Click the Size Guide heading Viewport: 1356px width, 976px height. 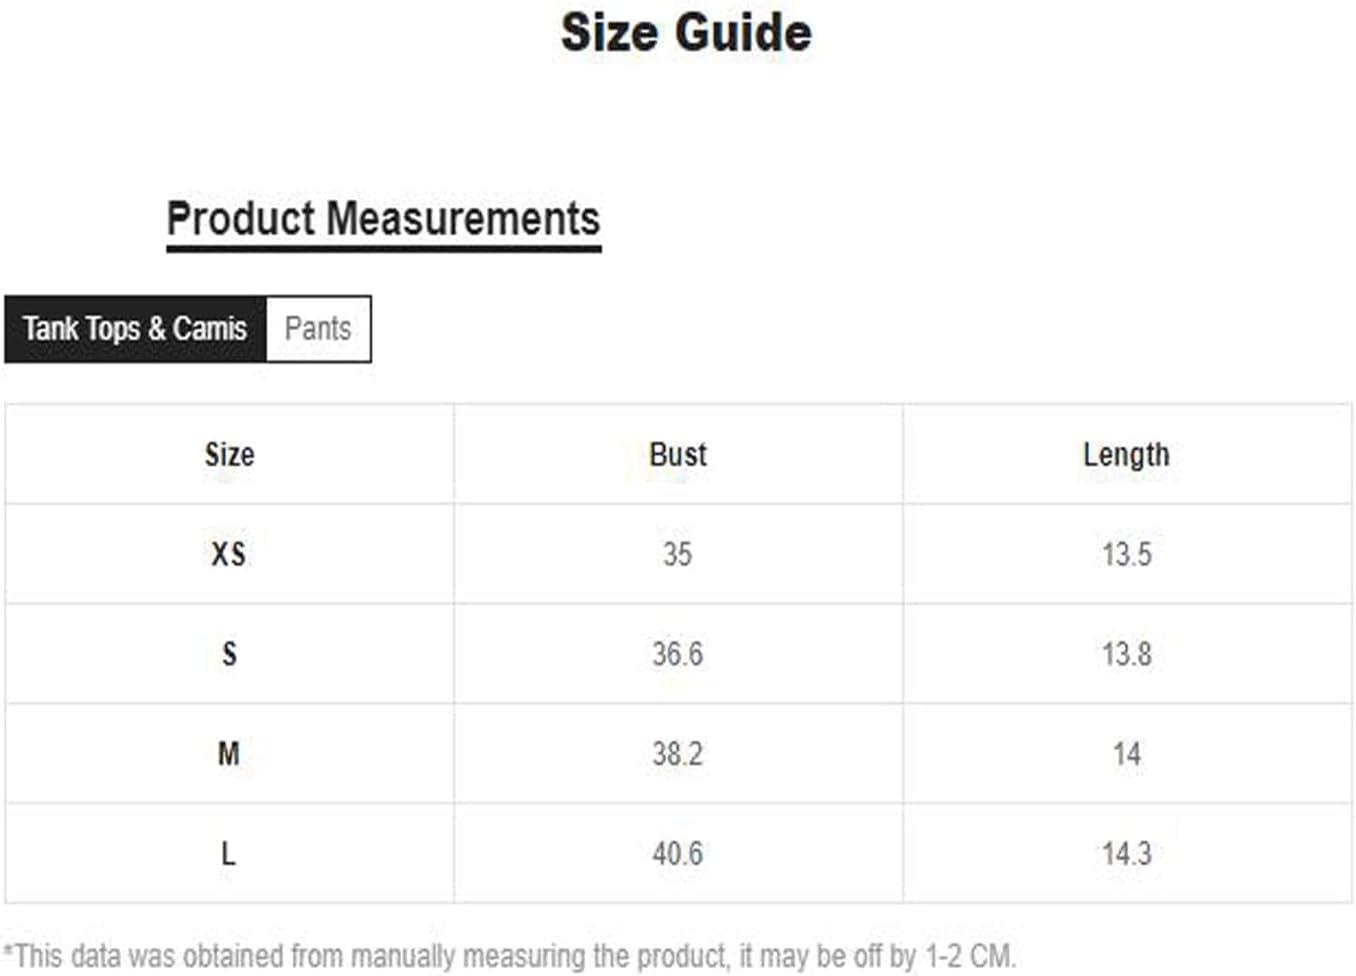coord(686,32)
